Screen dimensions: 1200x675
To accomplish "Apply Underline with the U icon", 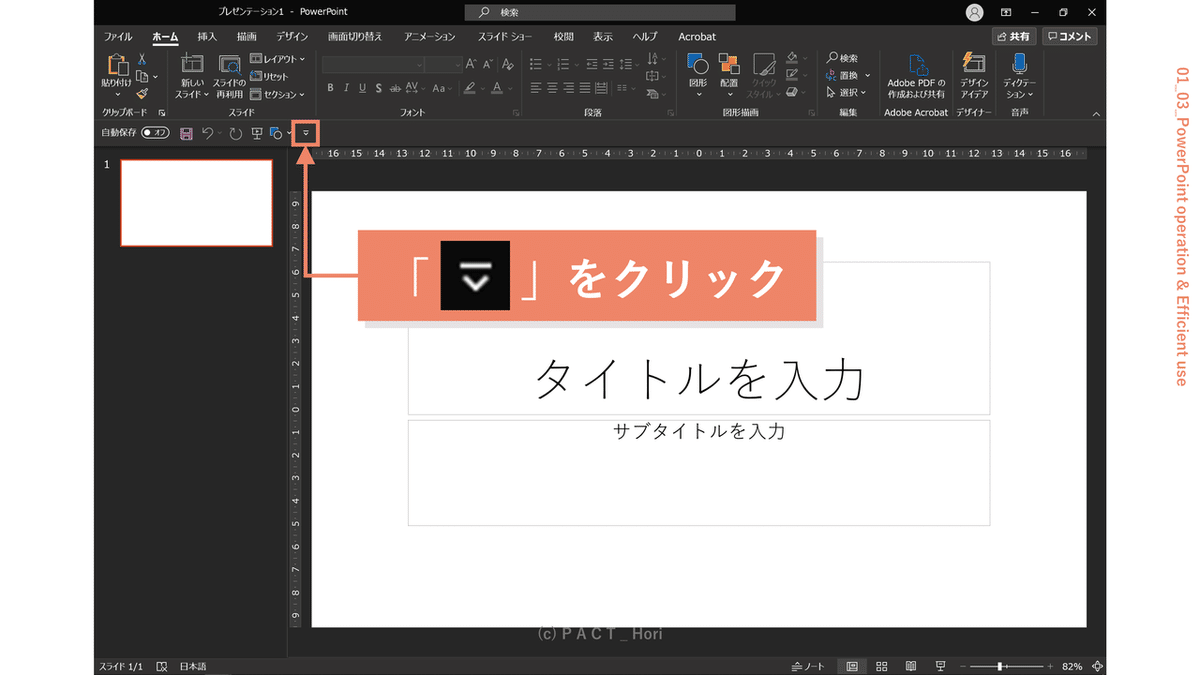I will pos(363,88).
